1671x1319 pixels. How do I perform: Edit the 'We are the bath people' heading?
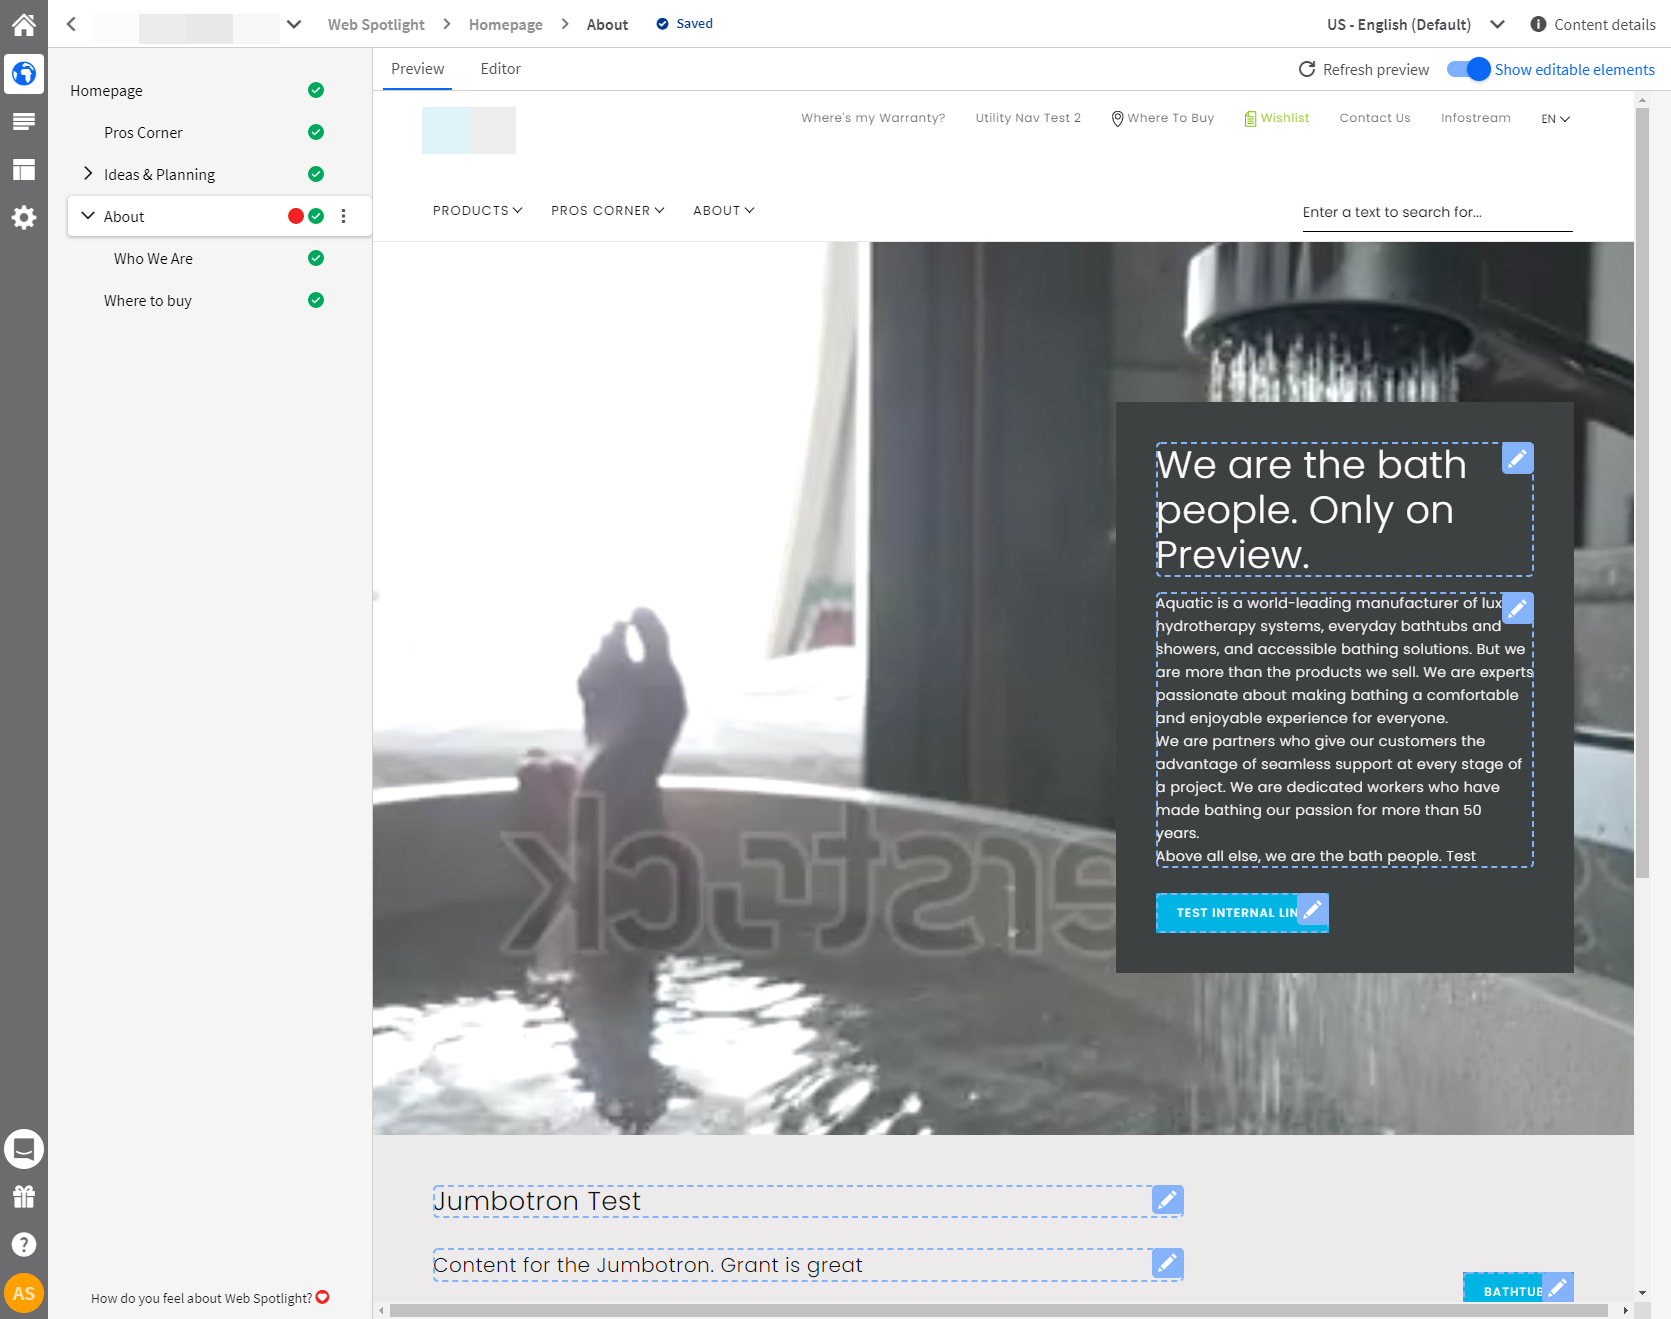pos(1517,458)
